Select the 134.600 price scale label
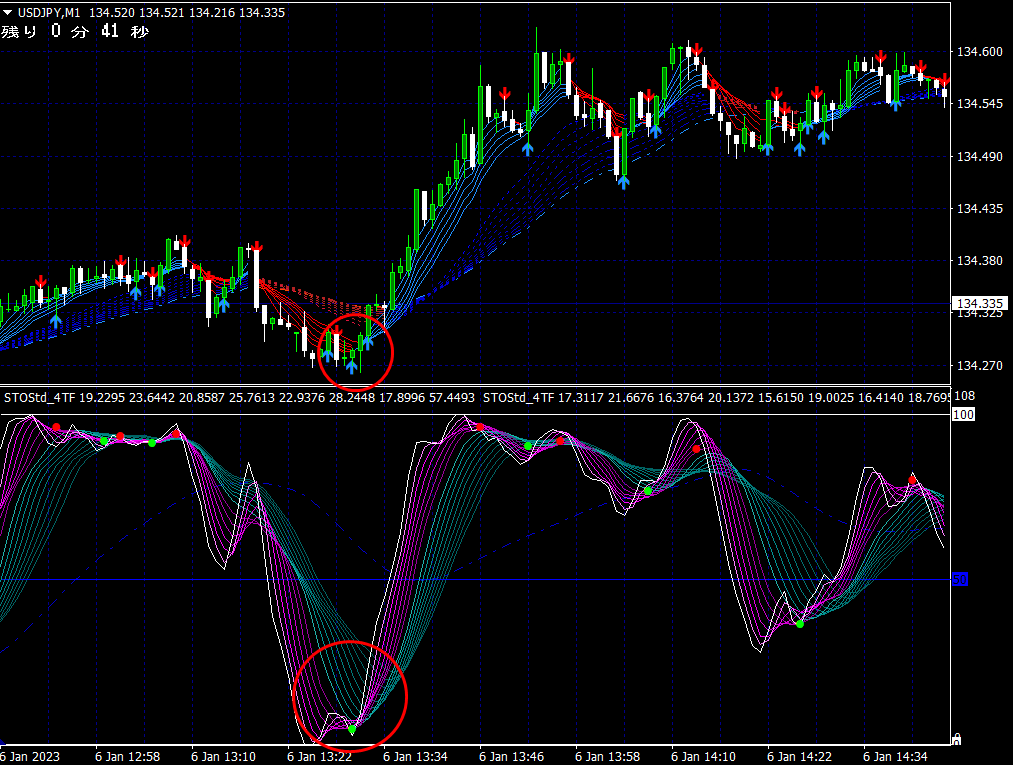 (979, 52)
